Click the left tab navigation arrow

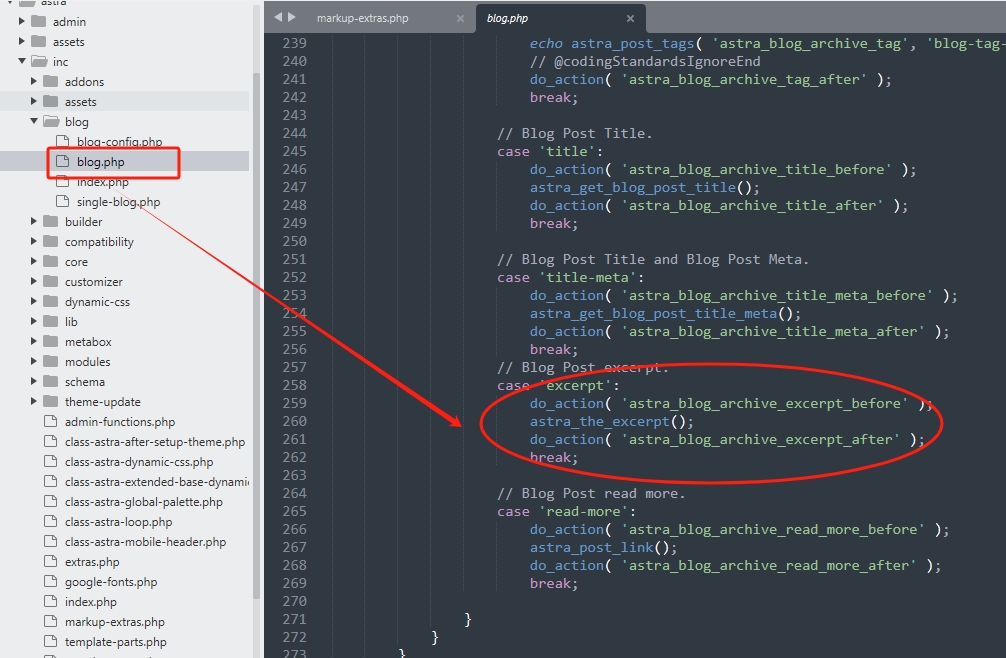tap(278, 17)
